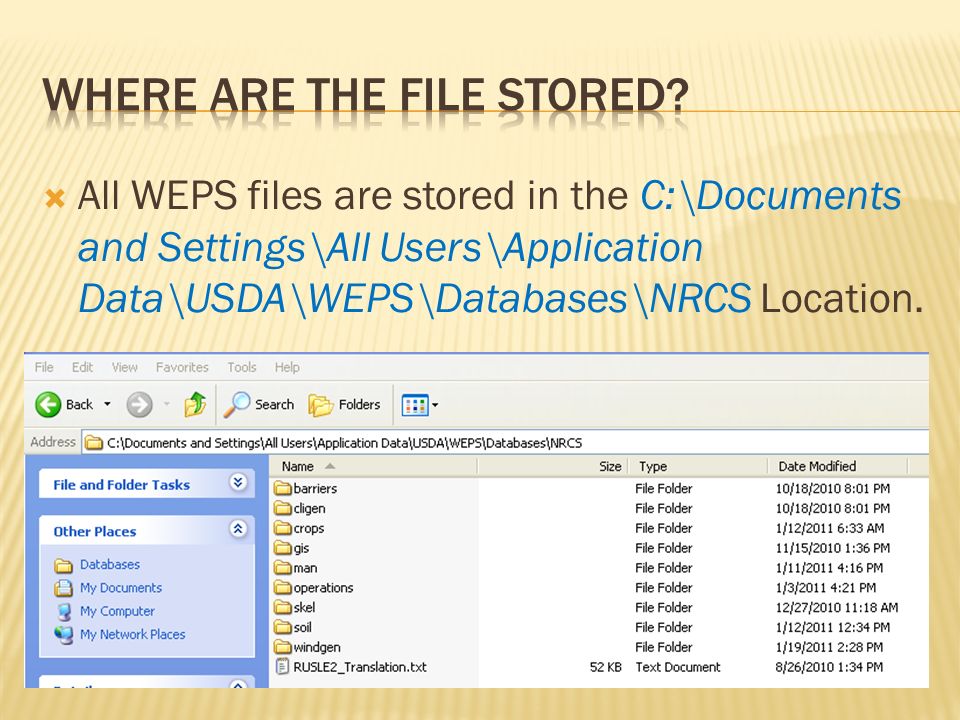Open the File menu

click(44, 367)
